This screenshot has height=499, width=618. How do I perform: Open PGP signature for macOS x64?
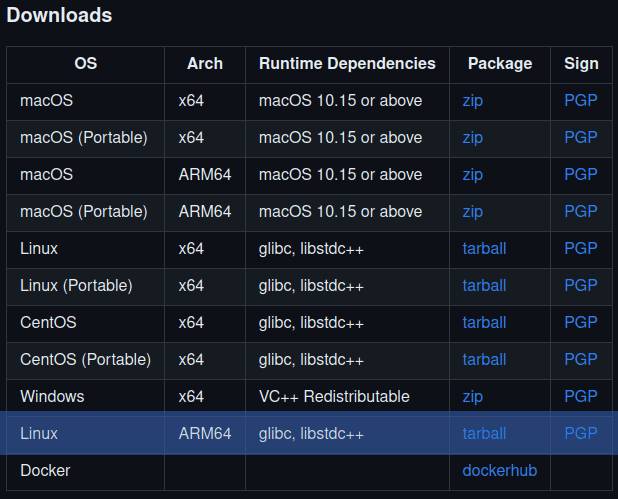tap(581, 101)
